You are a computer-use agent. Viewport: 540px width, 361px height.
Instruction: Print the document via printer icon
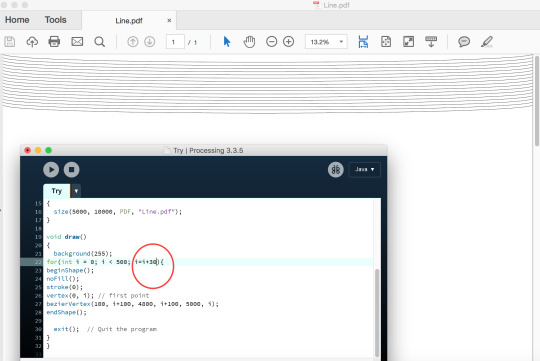[54, 42]
